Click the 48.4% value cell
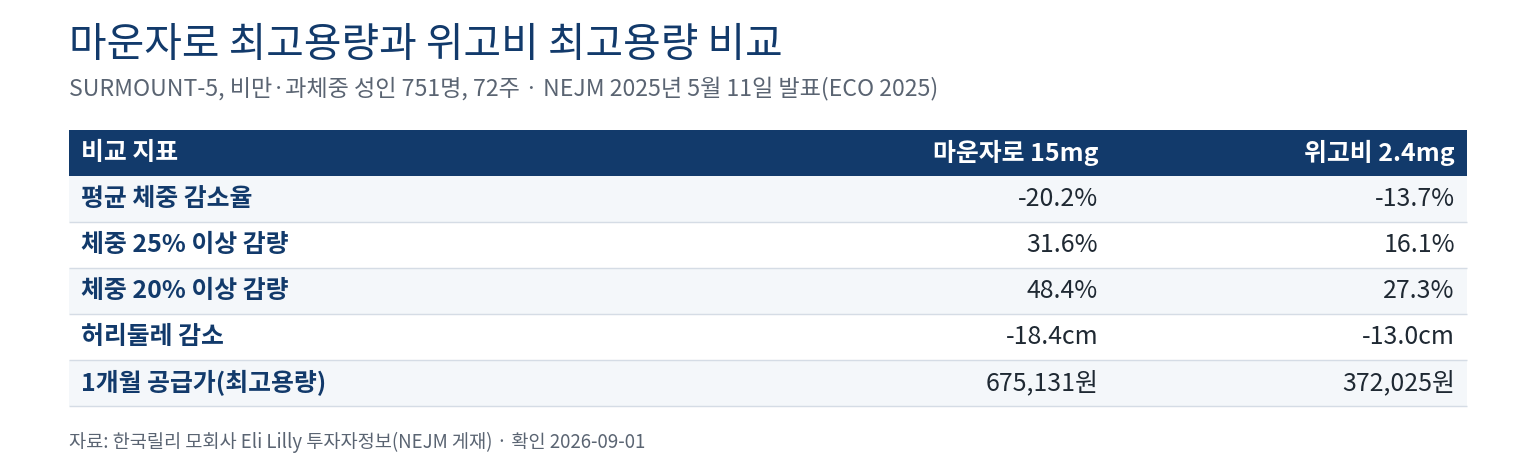 1062,290
